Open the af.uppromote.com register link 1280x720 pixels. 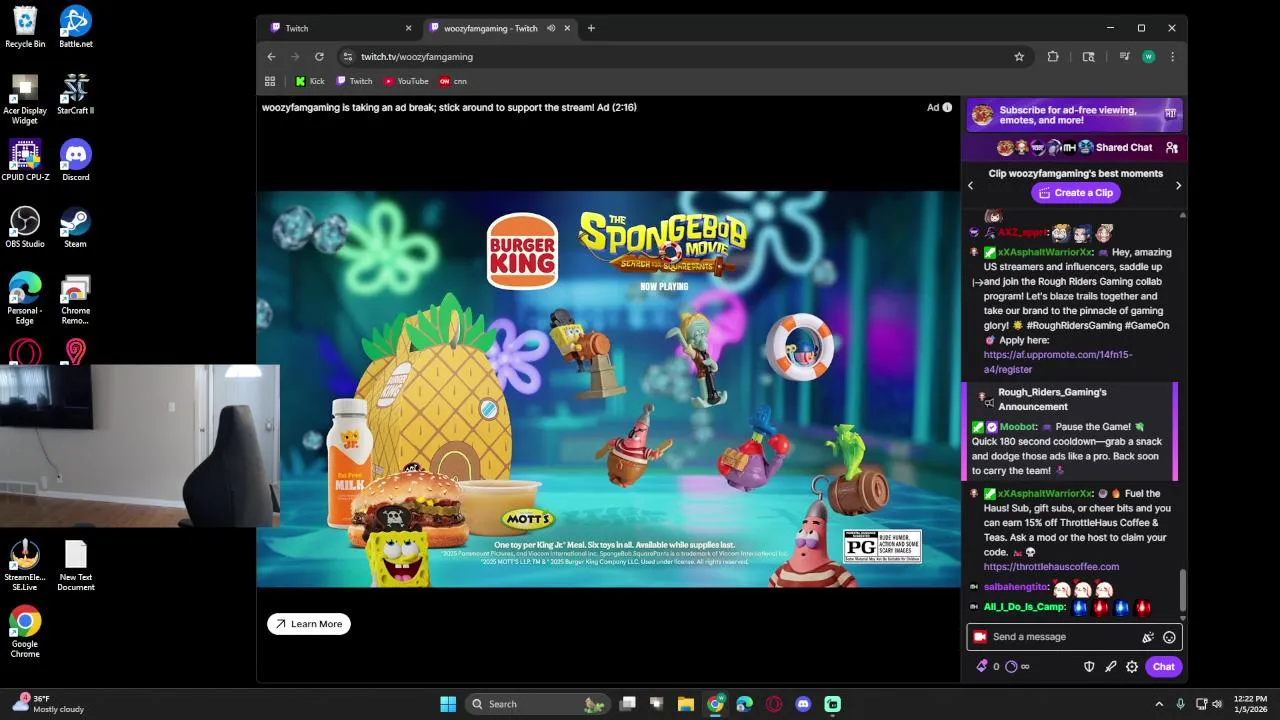(1058, 362)
